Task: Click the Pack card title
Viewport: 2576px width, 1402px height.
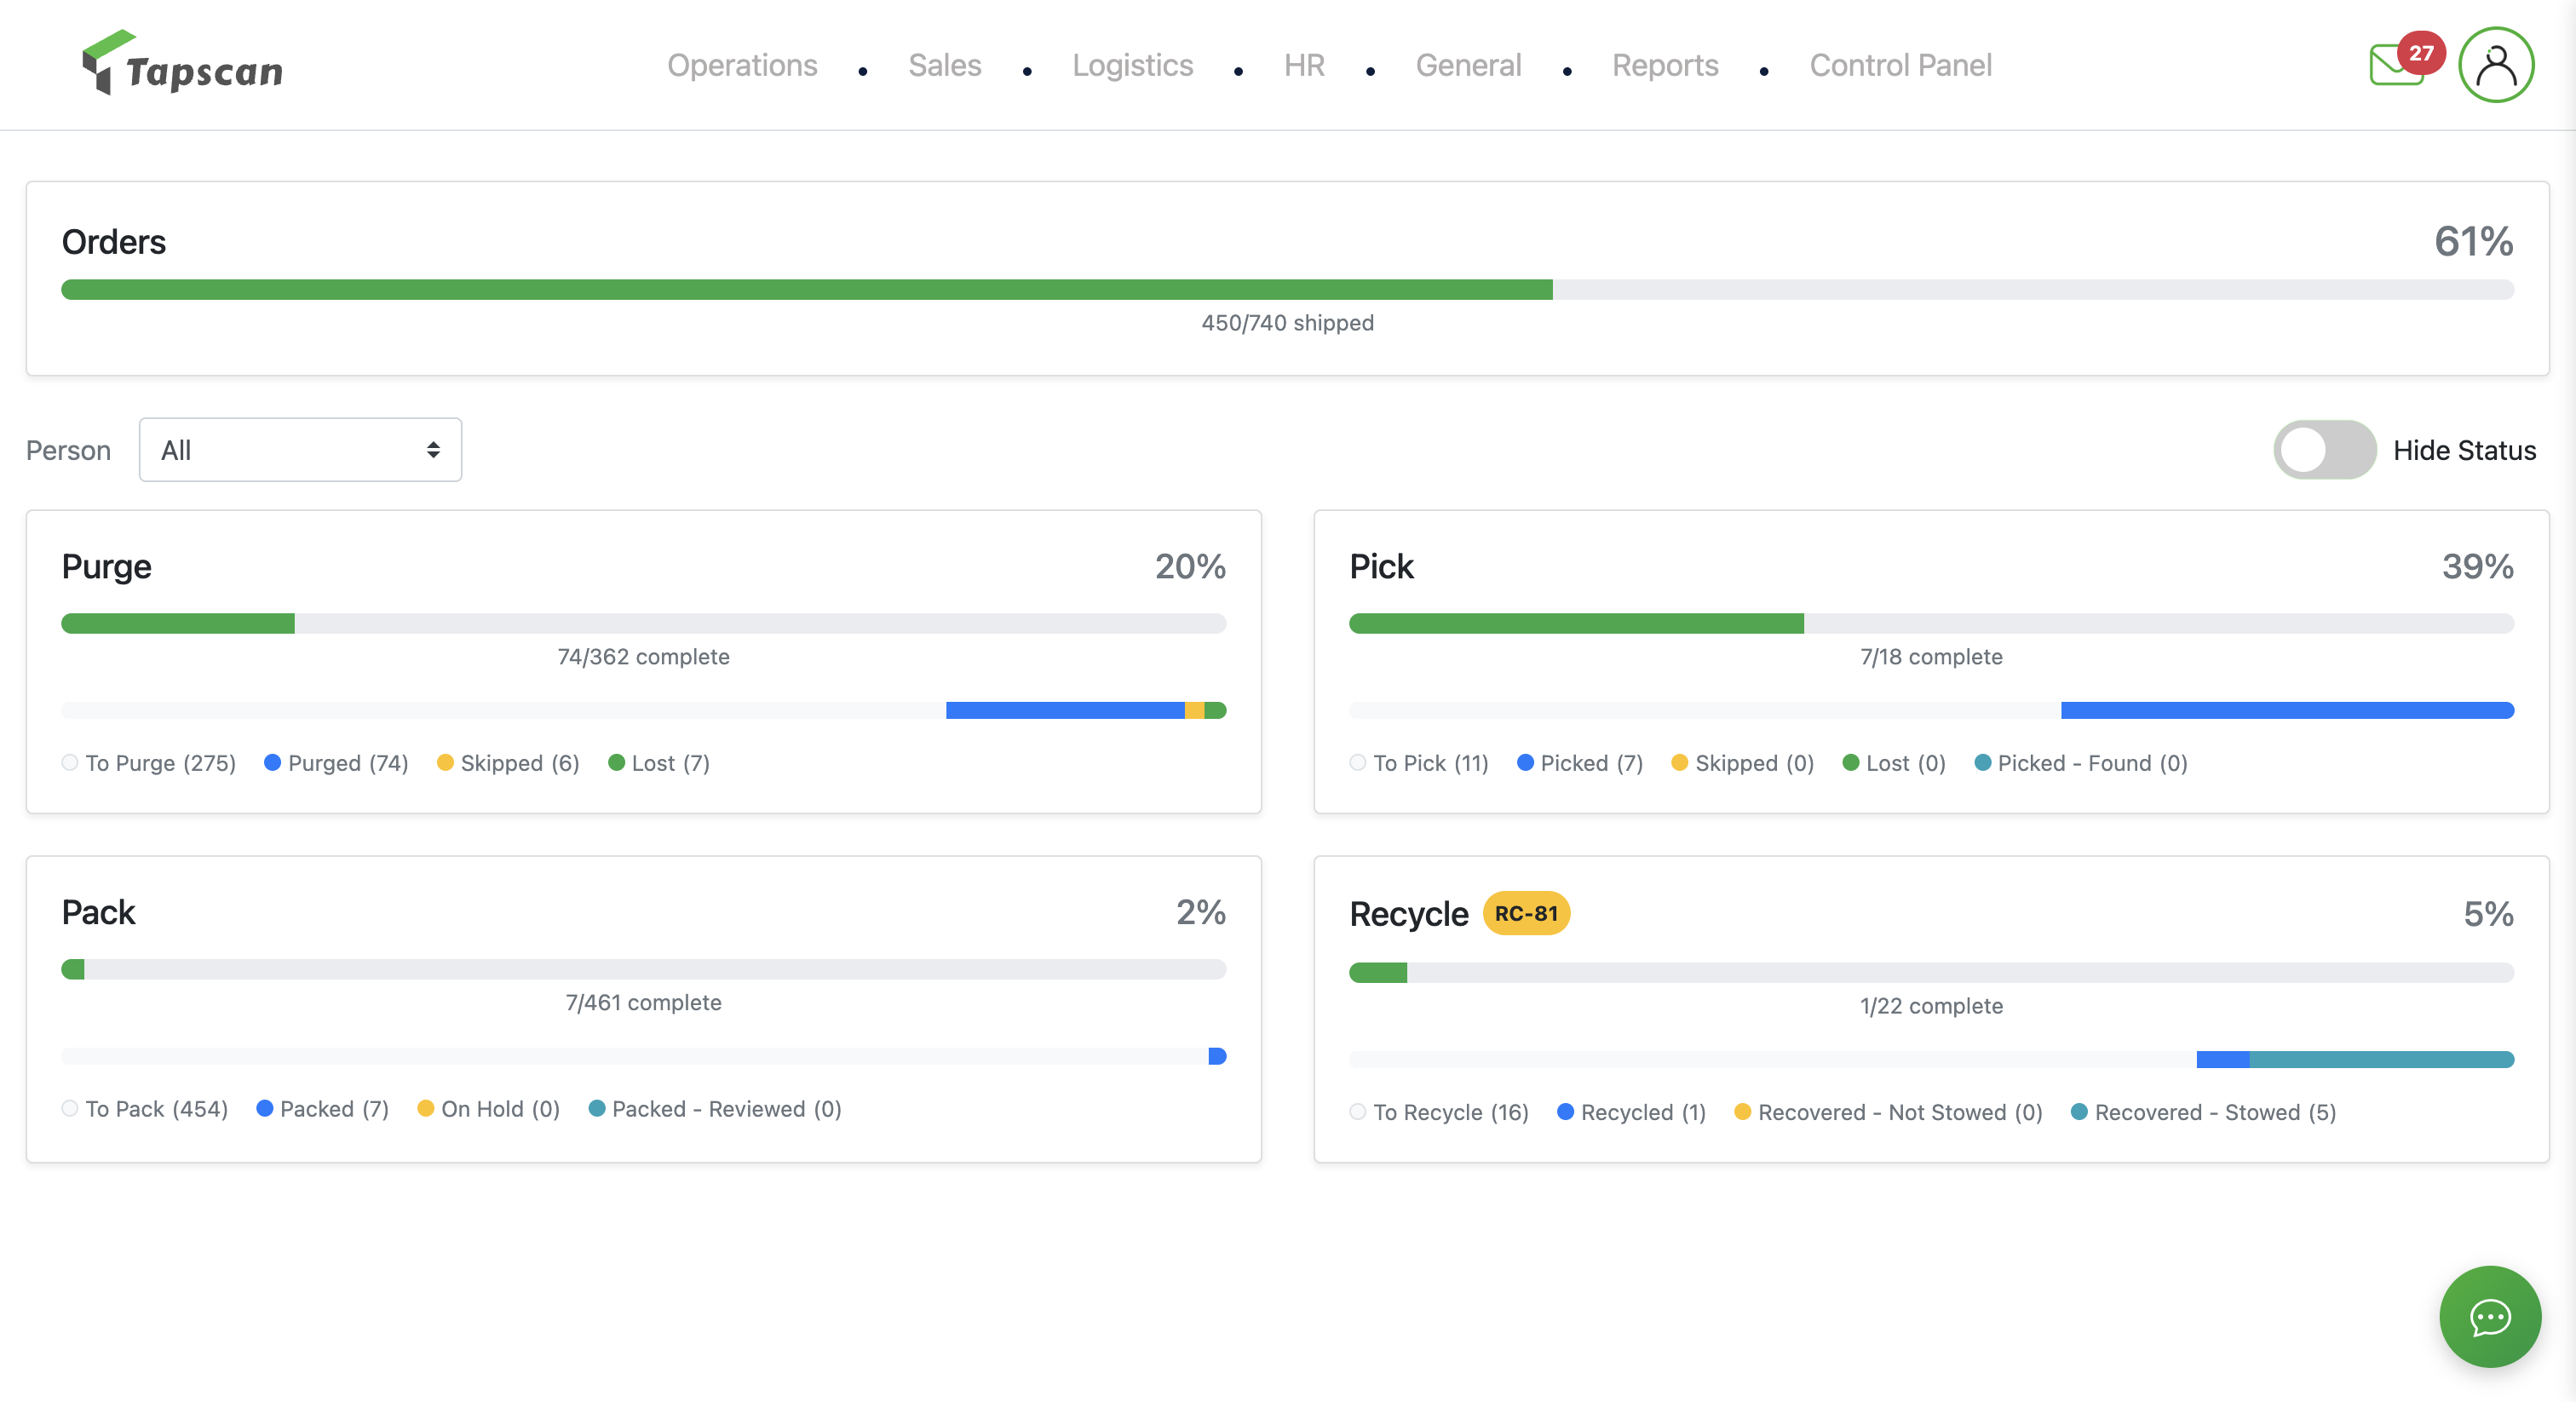Action: click(x=98, y=912)
